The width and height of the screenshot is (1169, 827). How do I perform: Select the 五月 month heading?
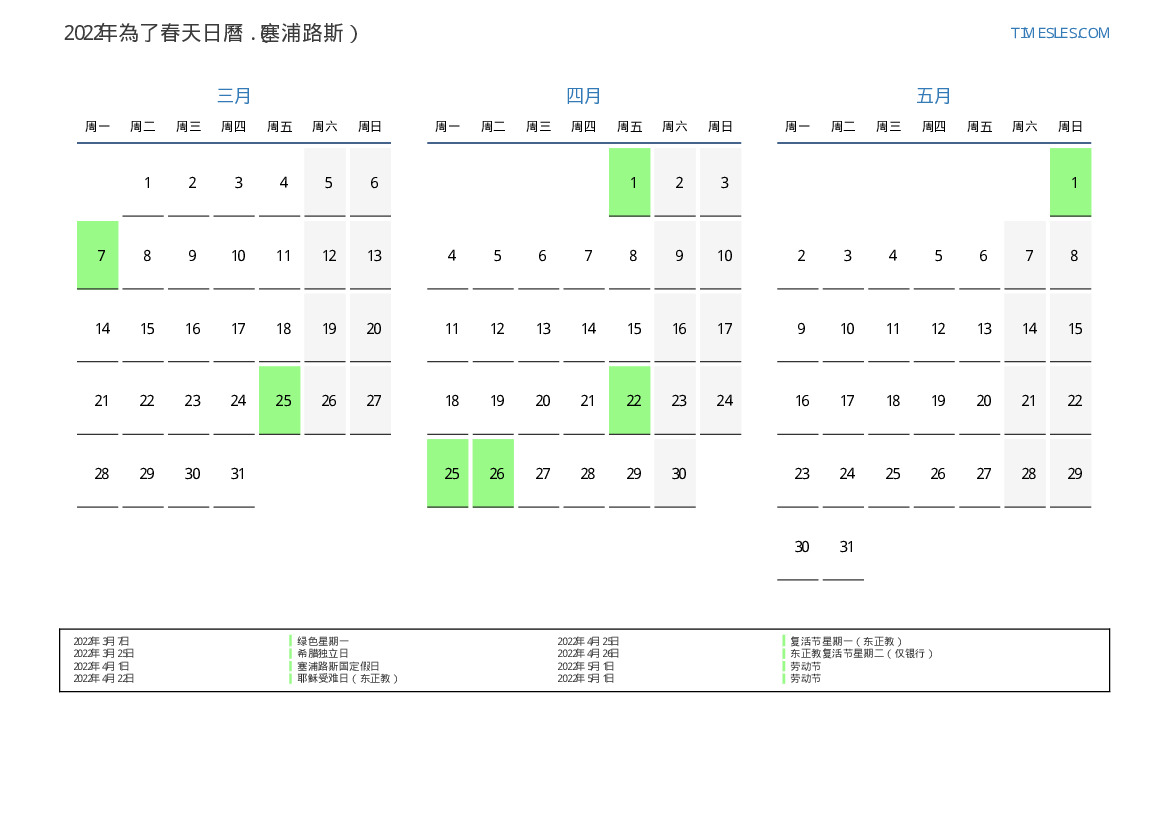934,96
